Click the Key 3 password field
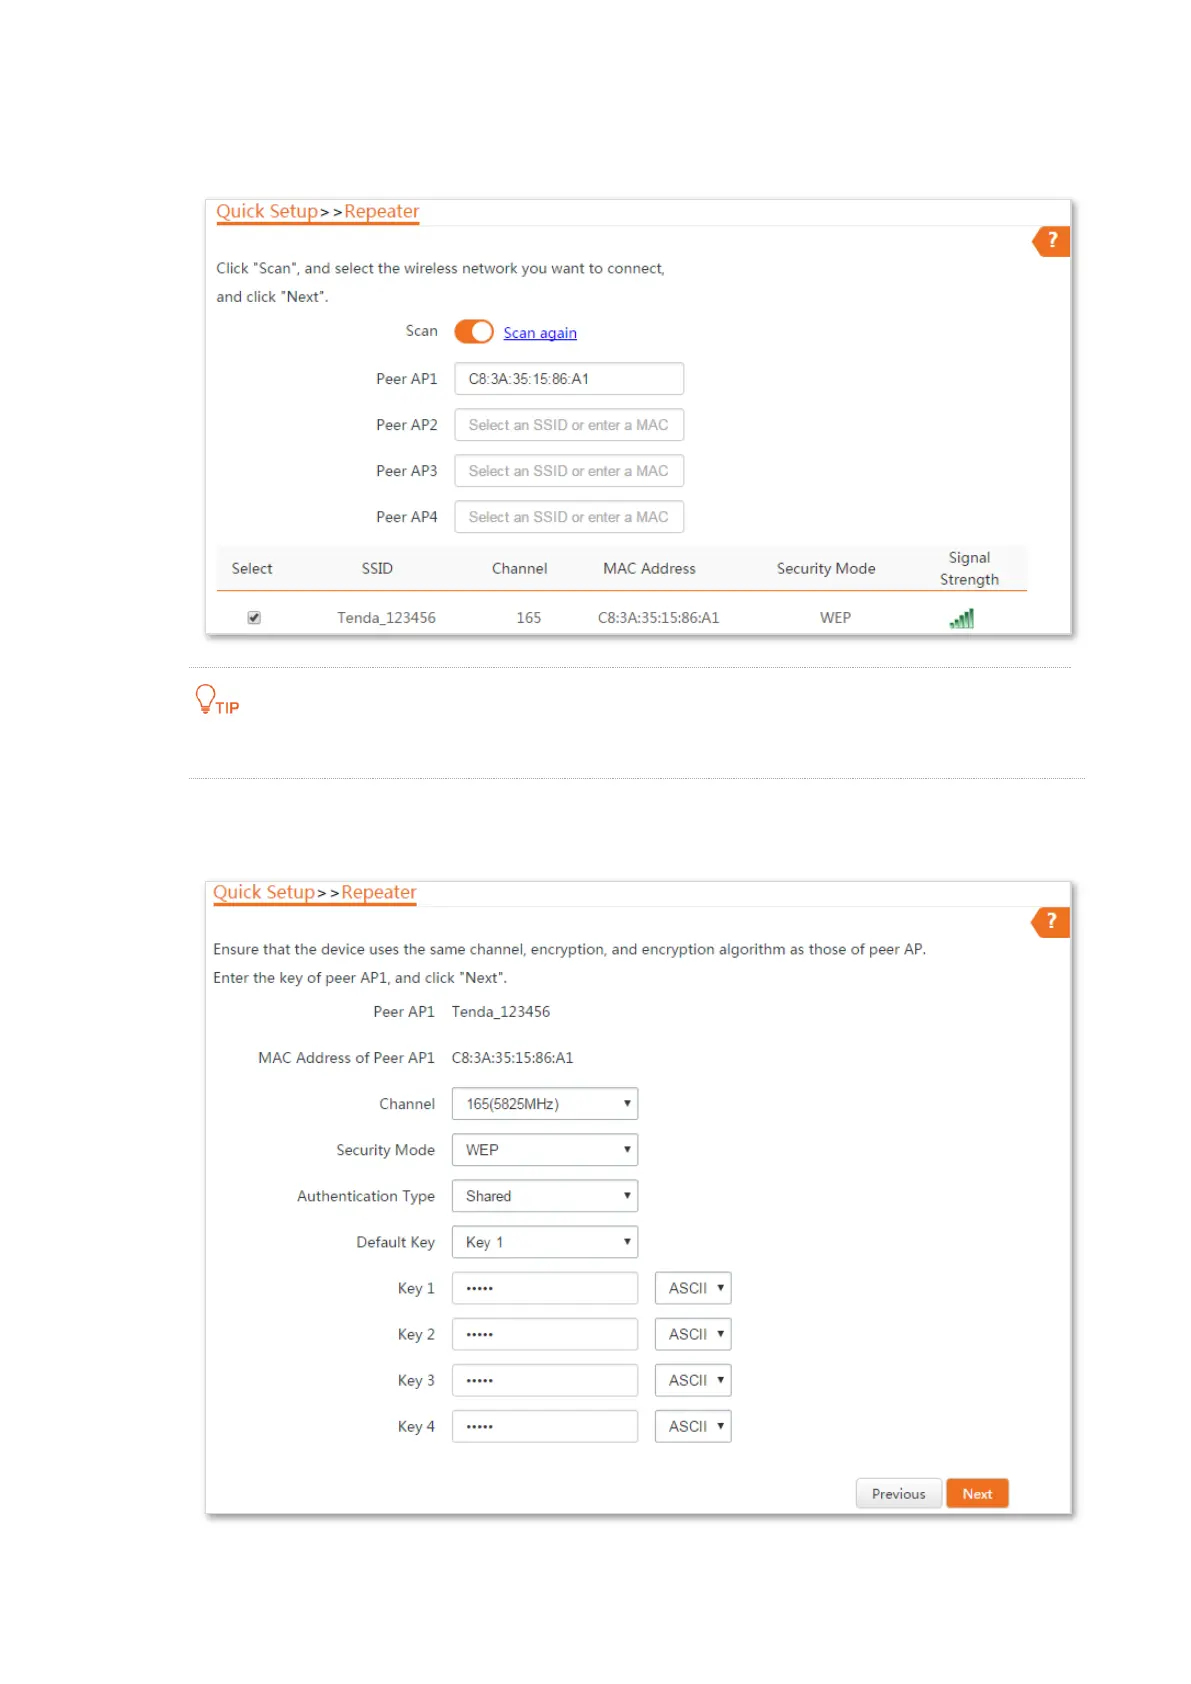1191x1684 pixels. click(545, 1380)
